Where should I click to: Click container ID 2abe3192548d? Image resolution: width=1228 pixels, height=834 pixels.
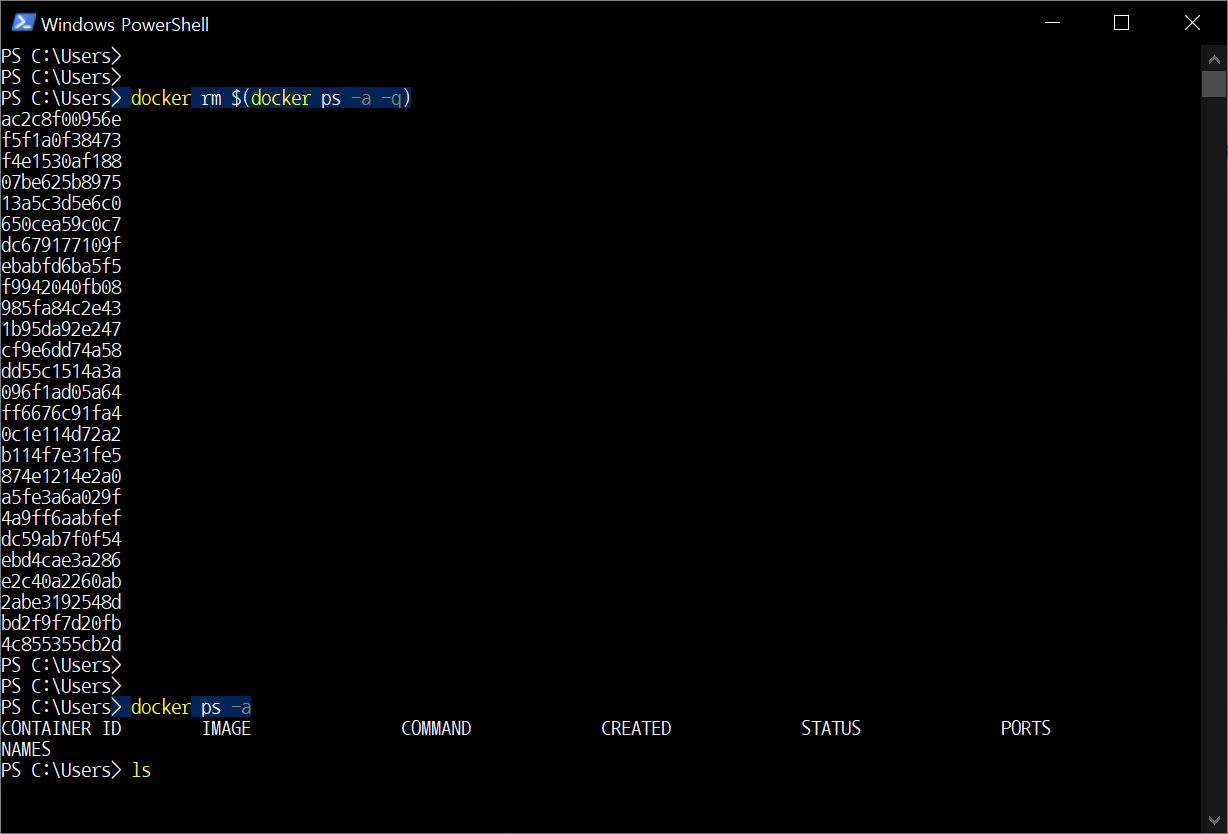point(62,602)
